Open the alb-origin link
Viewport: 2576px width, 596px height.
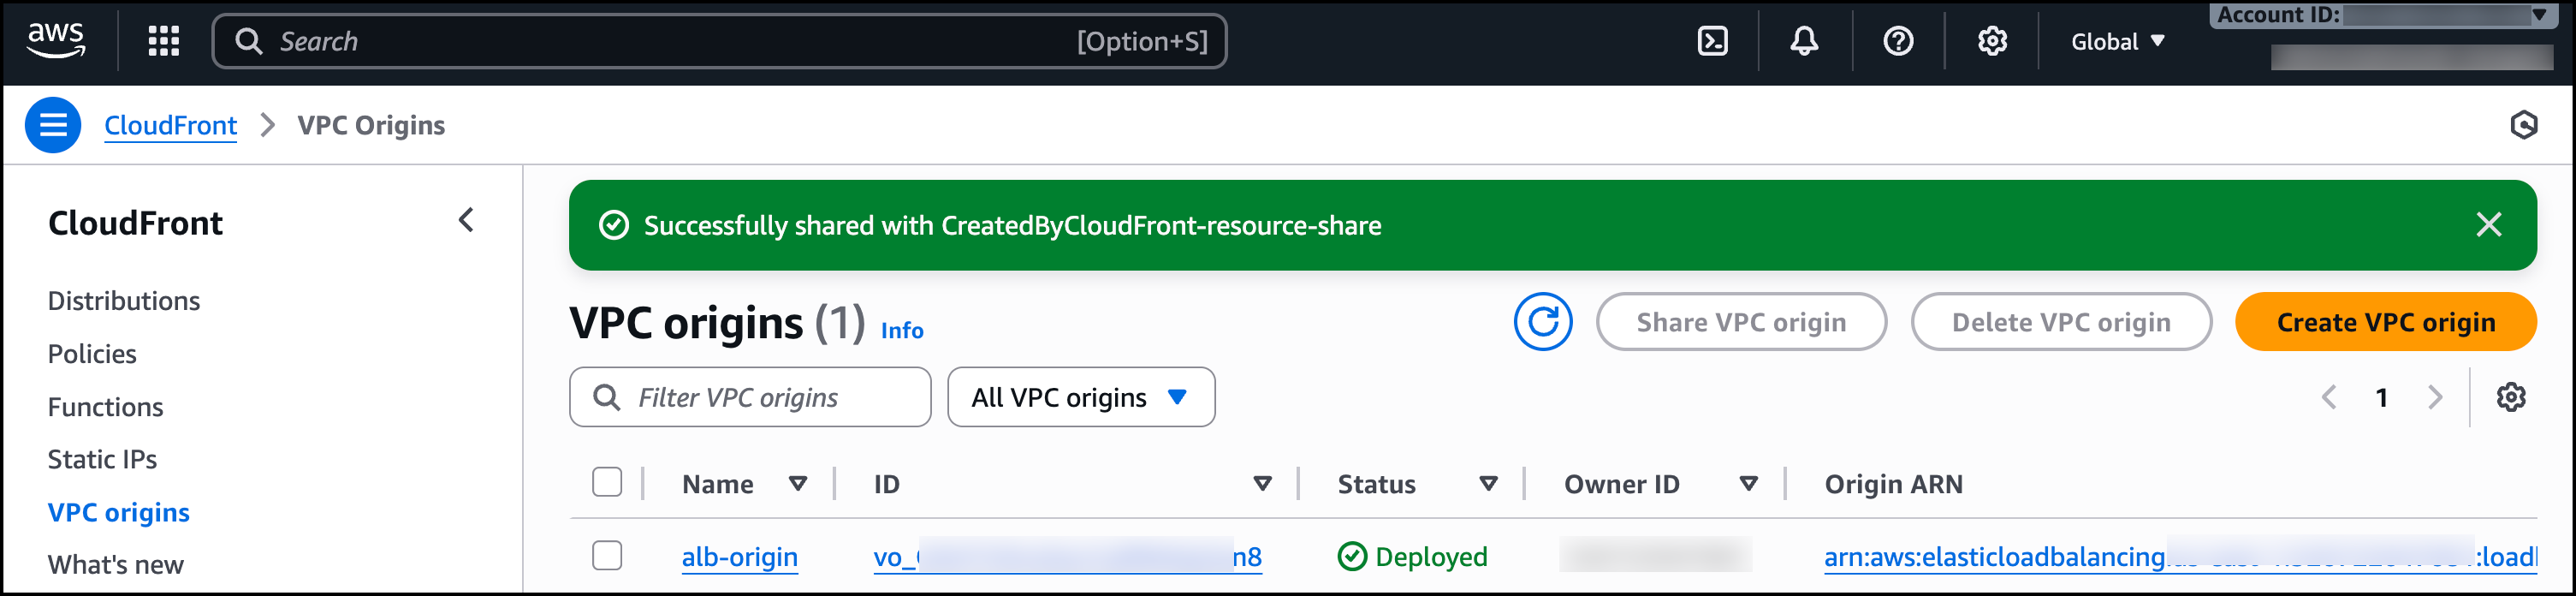click(739, 556)
